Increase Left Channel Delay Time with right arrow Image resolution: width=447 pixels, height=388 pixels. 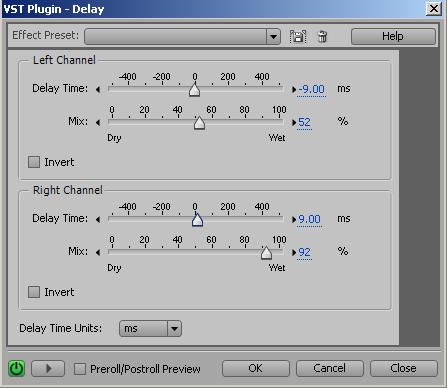(294, 89)
